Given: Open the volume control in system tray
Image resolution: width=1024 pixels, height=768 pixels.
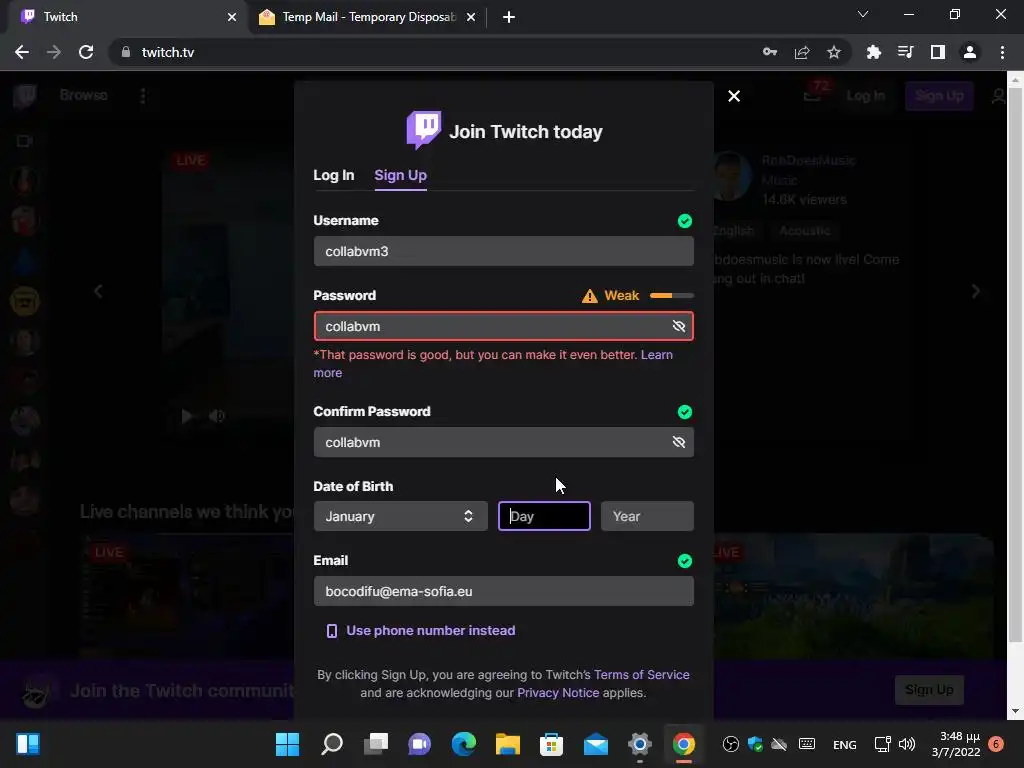Looking at the screenshot, I should 907,744.
